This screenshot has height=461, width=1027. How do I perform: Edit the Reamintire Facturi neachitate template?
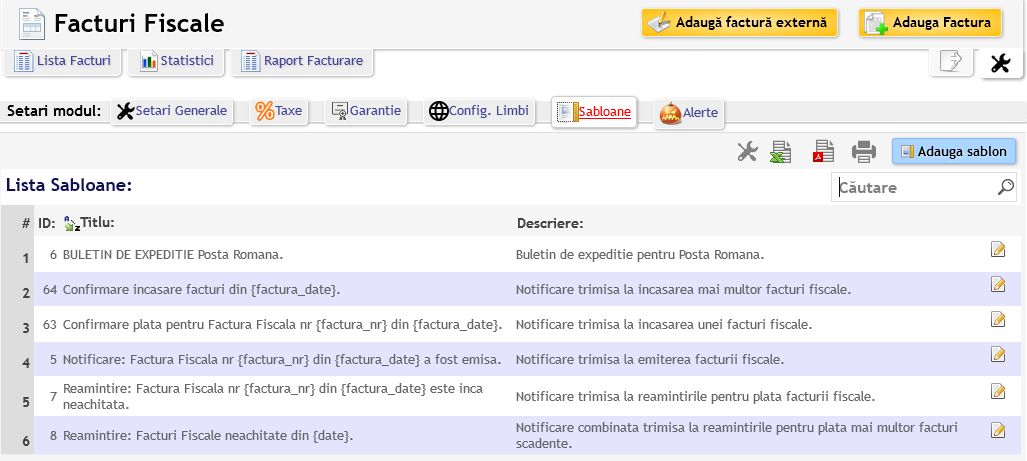[998, 430]
